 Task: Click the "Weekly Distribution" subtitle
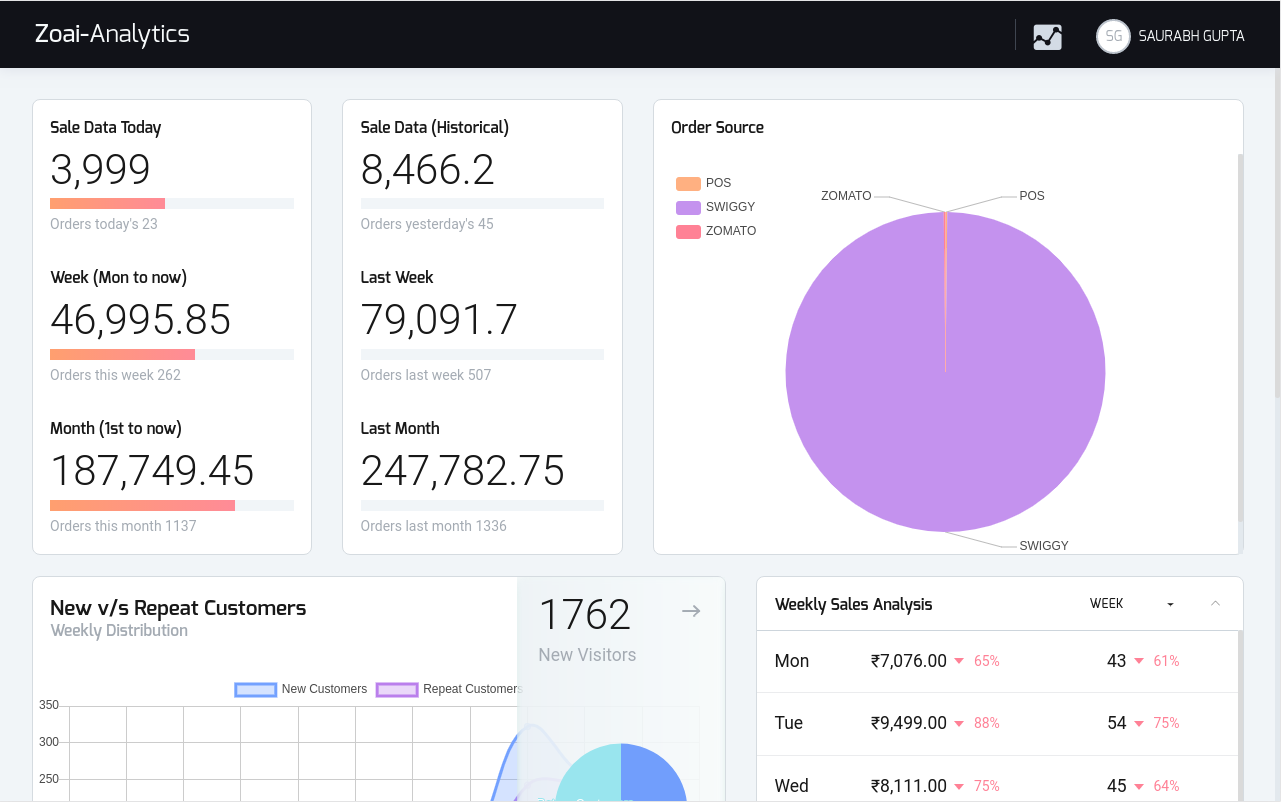(119, 630)
